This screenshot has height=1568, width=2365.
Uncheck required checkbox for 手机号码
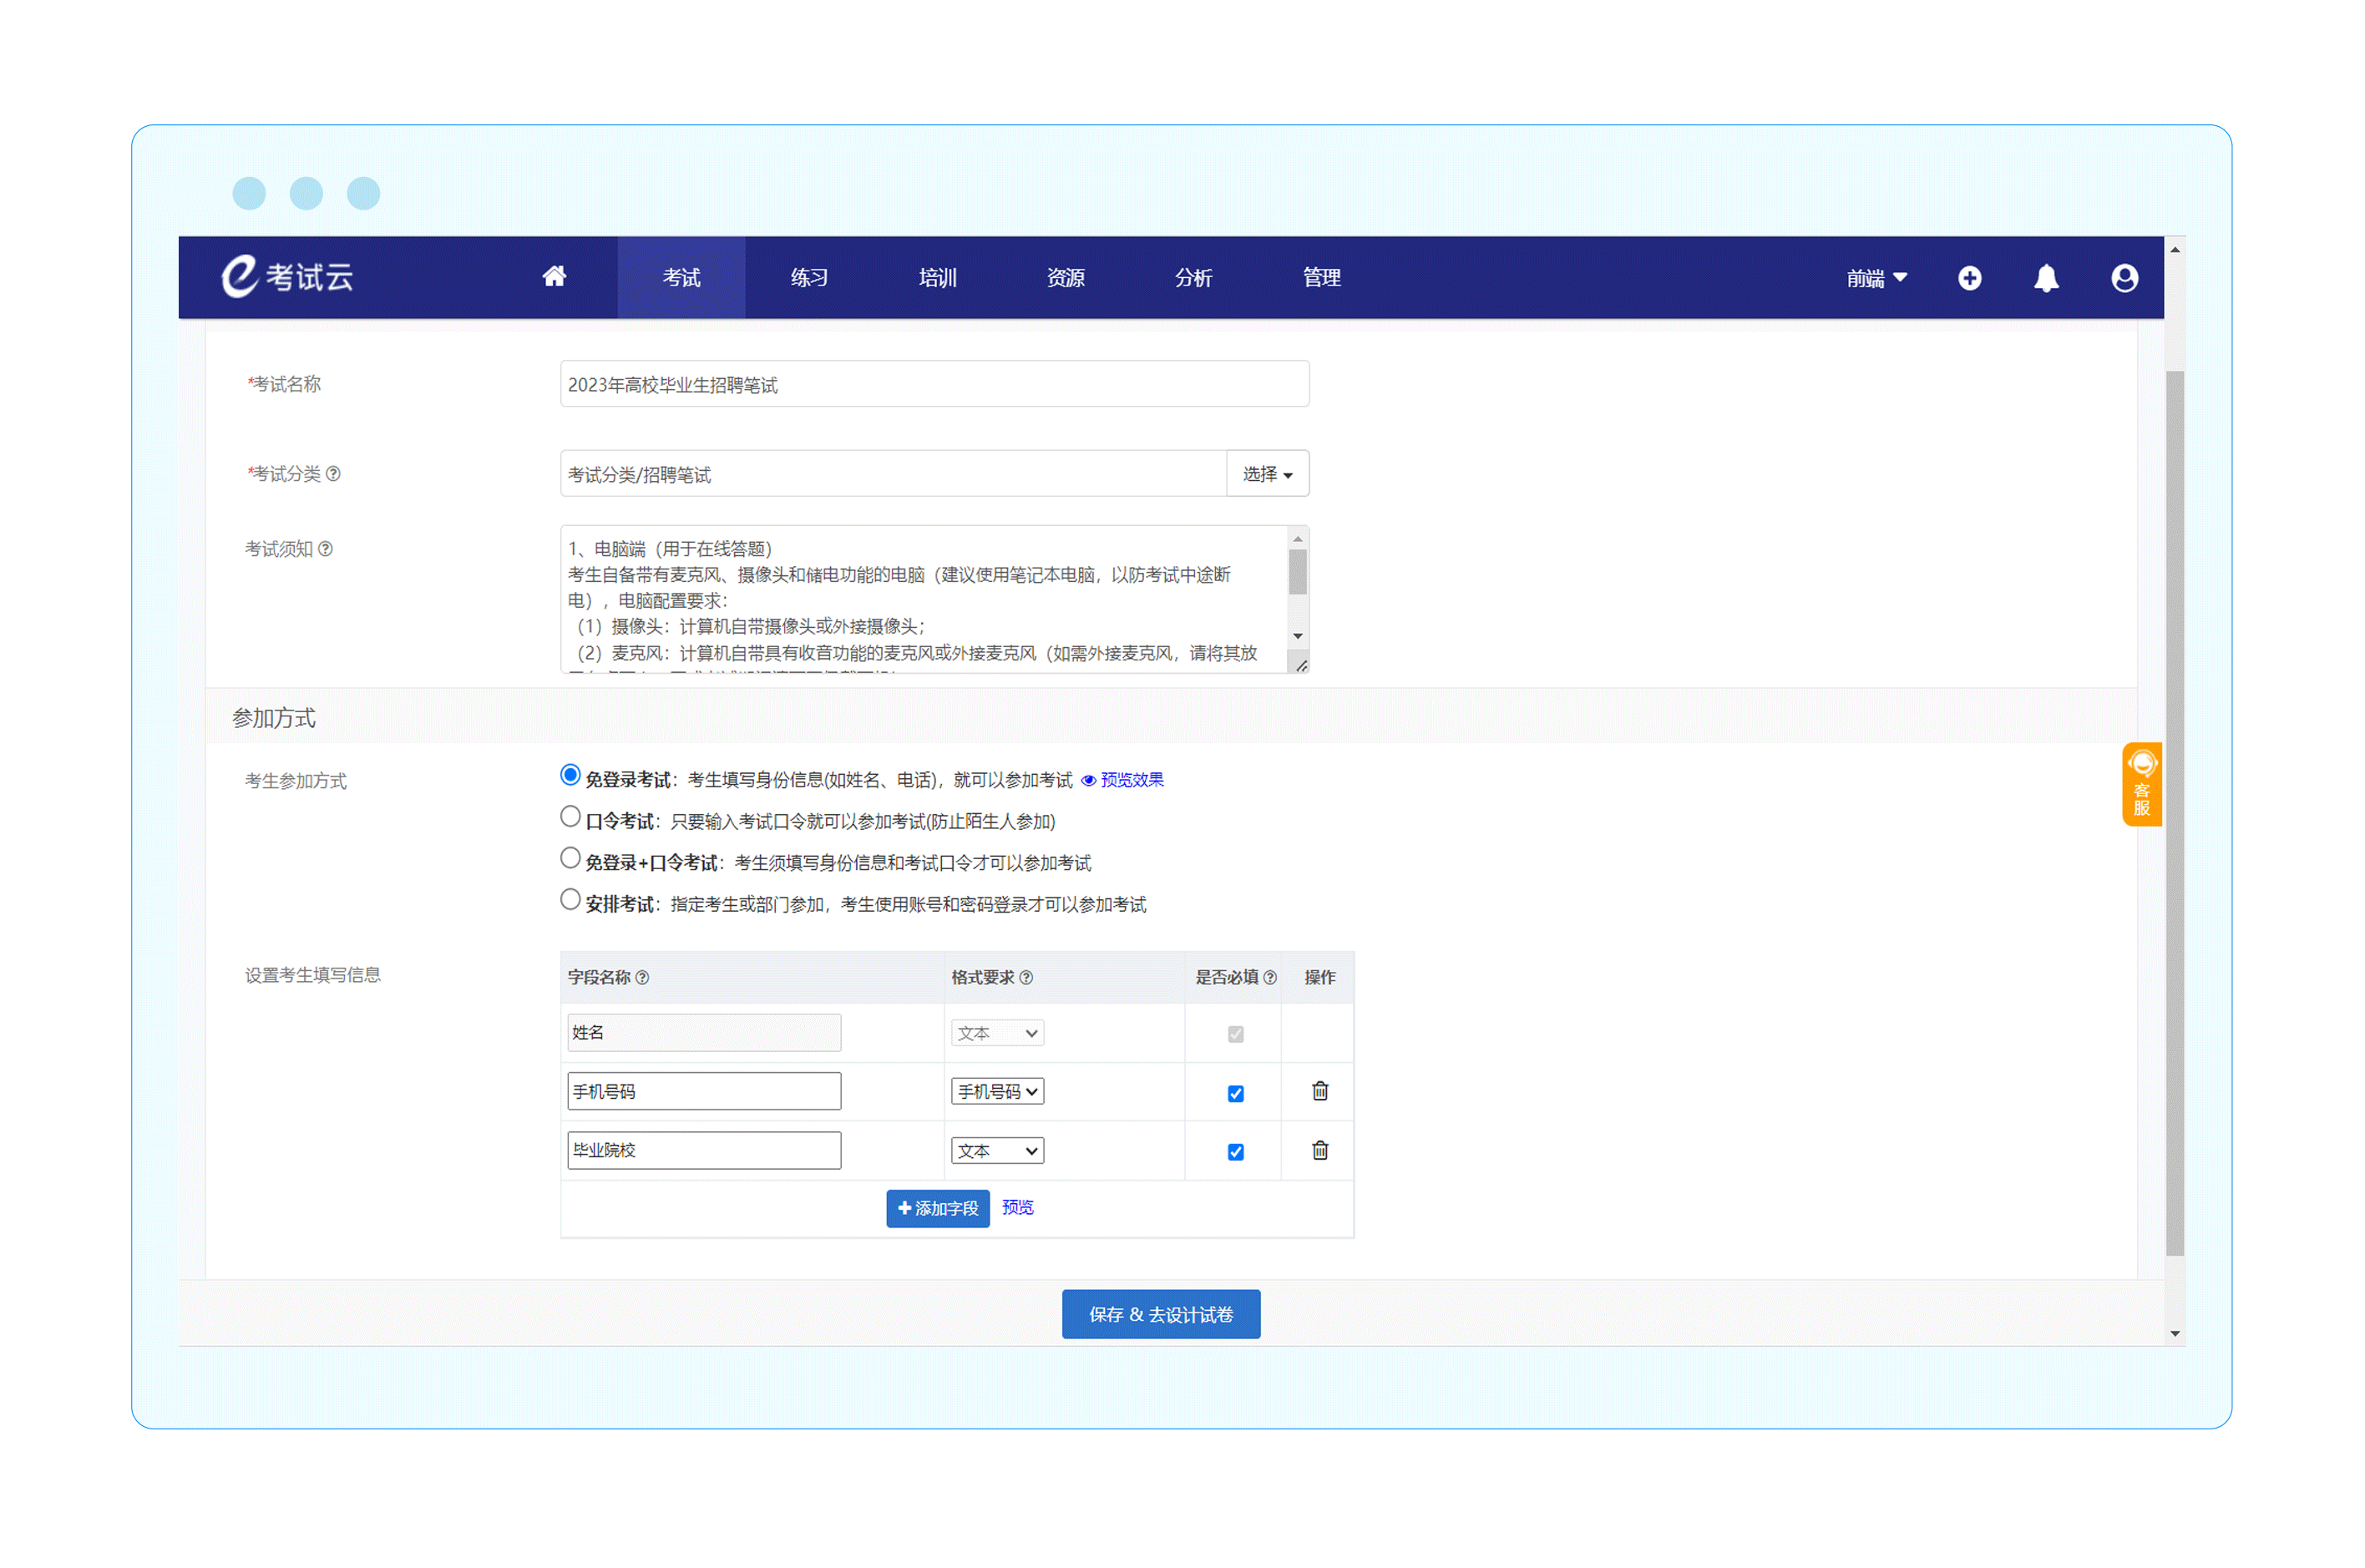point(1235,1093)
